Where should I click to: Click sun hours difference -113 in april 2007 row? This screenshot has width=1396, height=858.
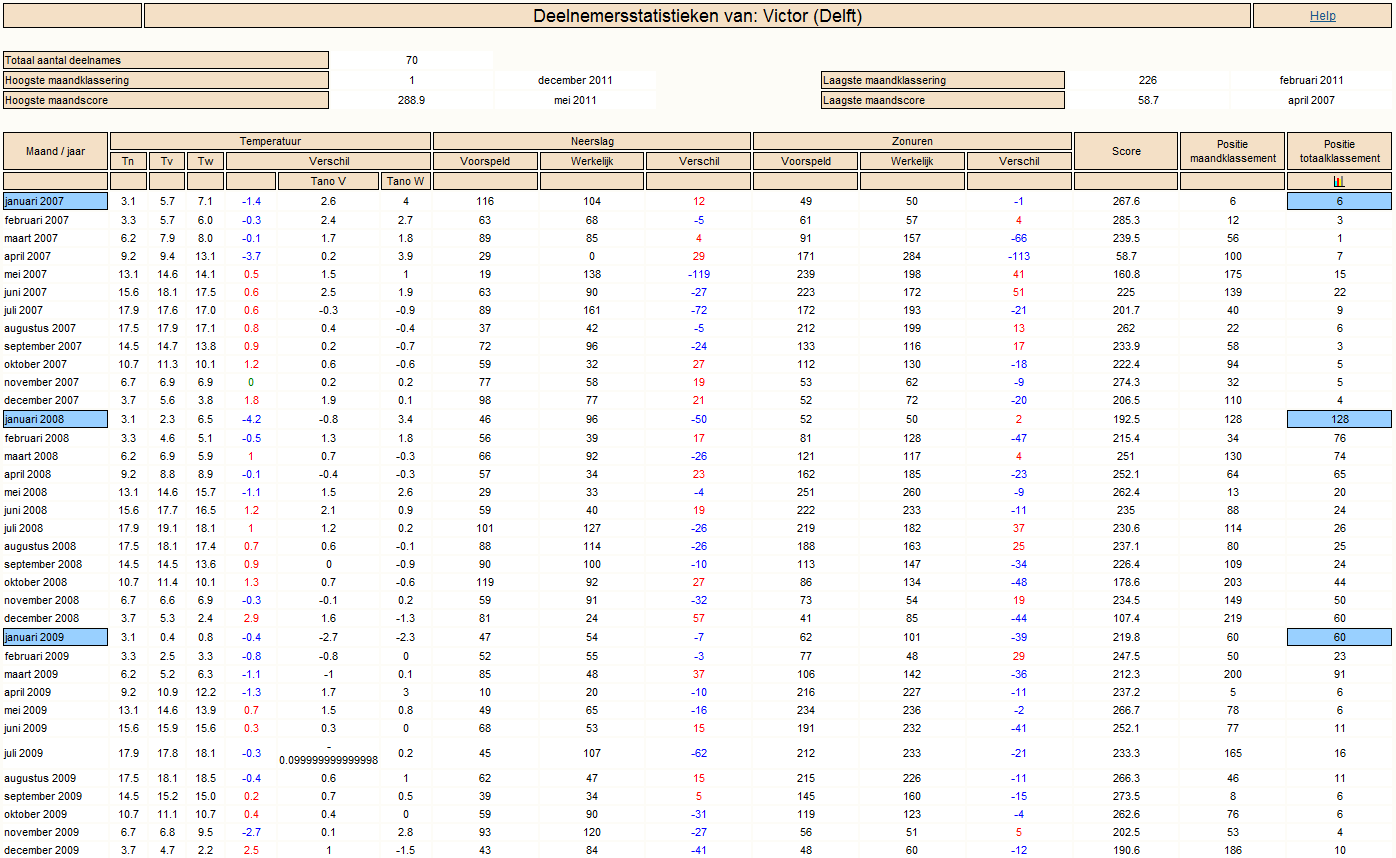pos(1018,256)
